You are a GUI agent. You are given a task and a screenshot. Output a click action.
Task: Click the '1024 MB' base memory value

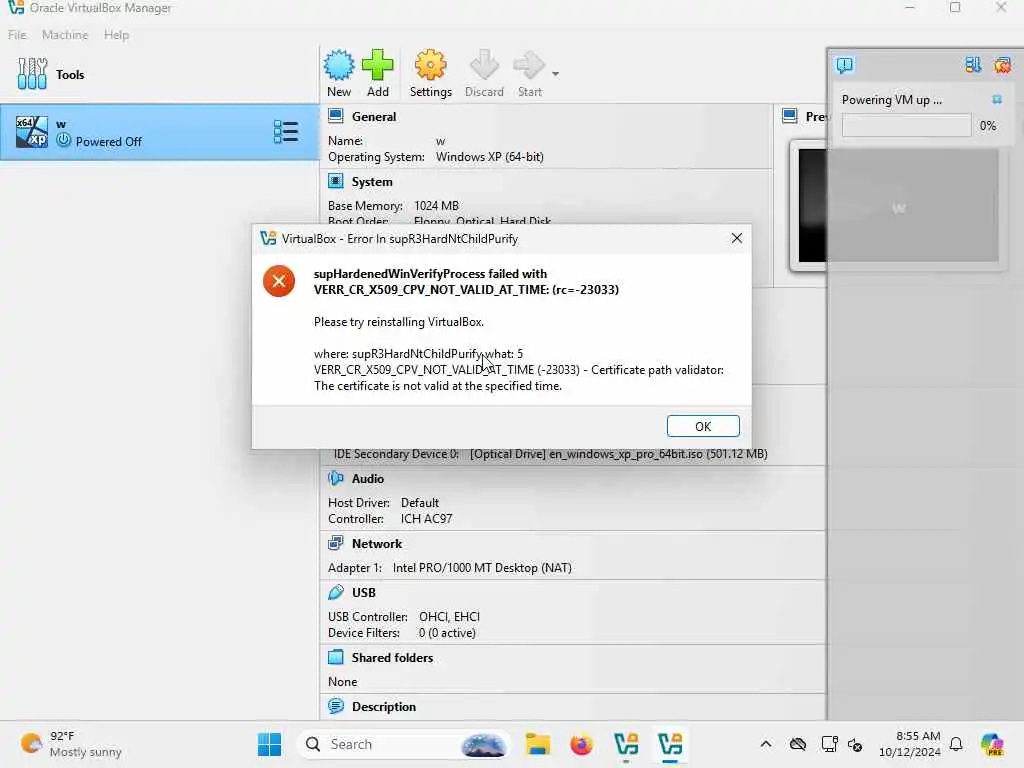[436, 206]
